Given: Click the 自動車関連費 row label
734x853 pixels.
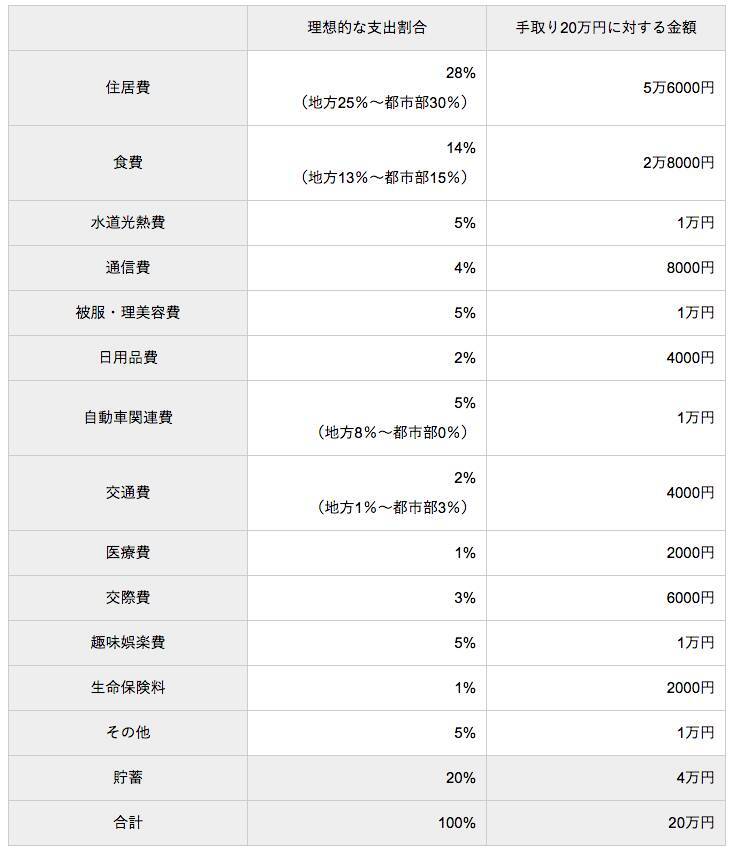Looking at the screenshot, I should coord(128,418).
